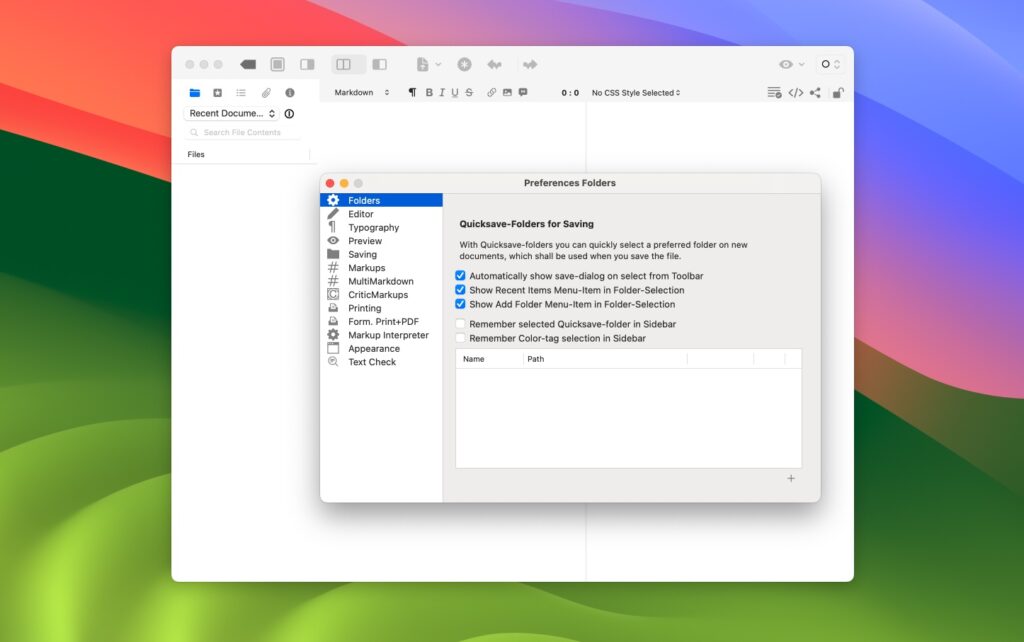This screenshot has height=642, width=1024.
Task: Apply strikethrough formatting
Action: pyautogui.click(x=468, y=92)
